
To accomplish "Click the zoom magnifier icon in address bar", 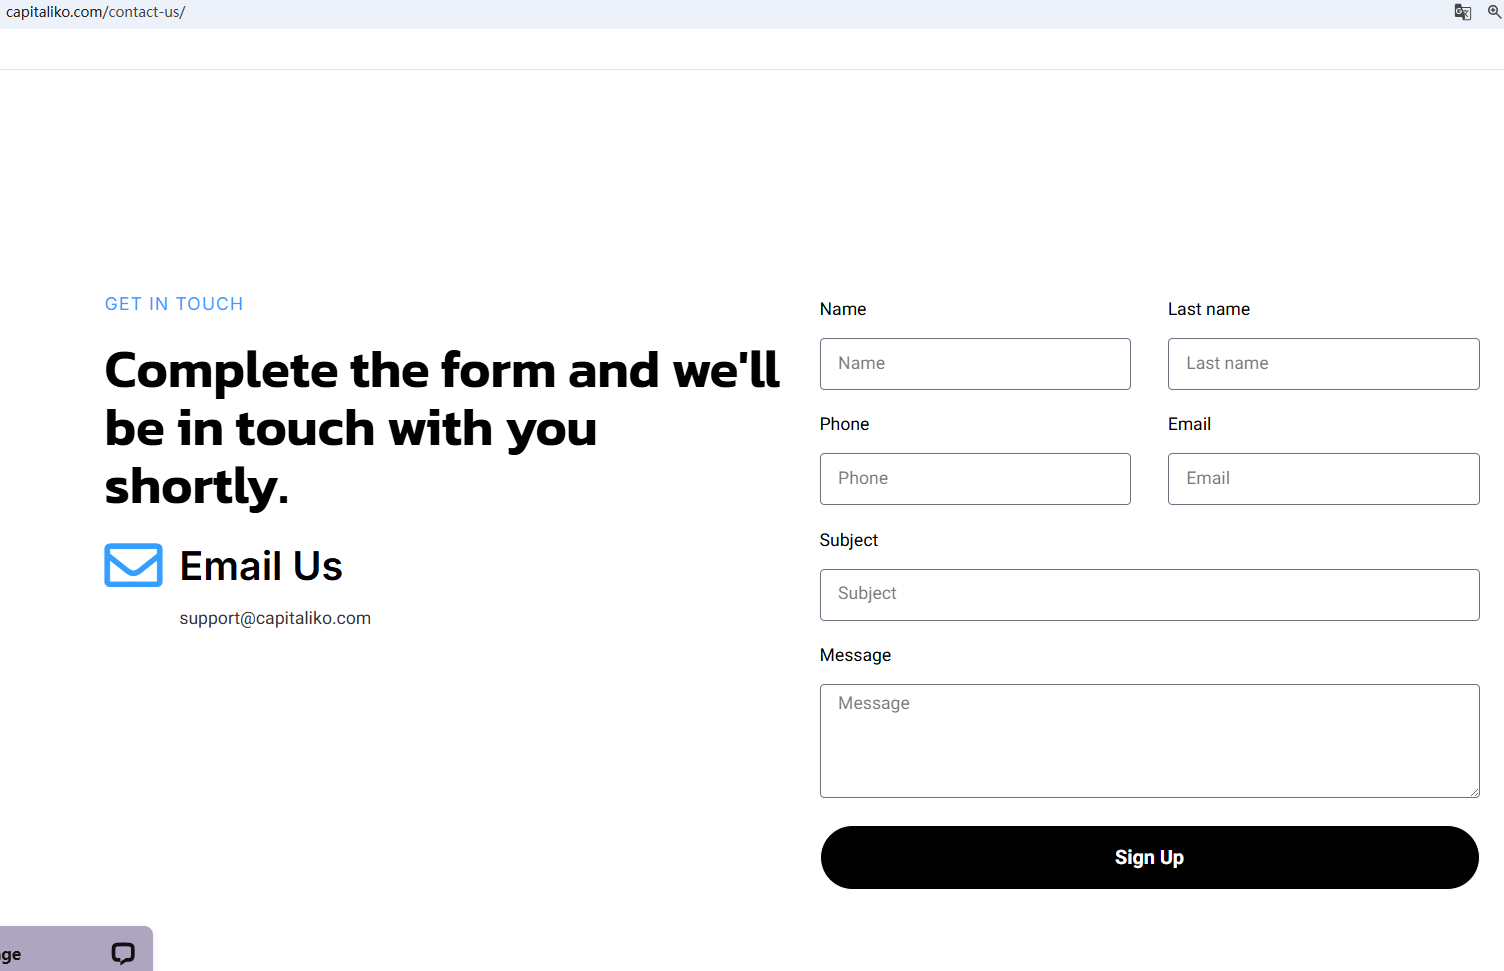I will coord(1494,12).
